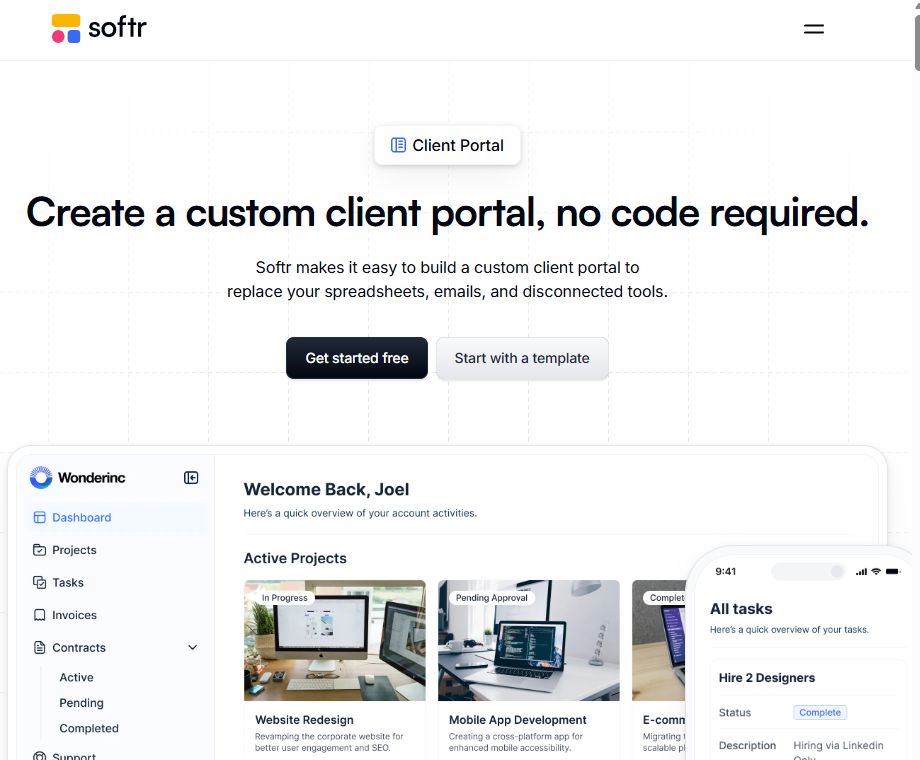Viewport: 920px width, 760px height.
Task: Click the Dashboard grid icon
Action: pyautogui.click(x=39, y=518)
